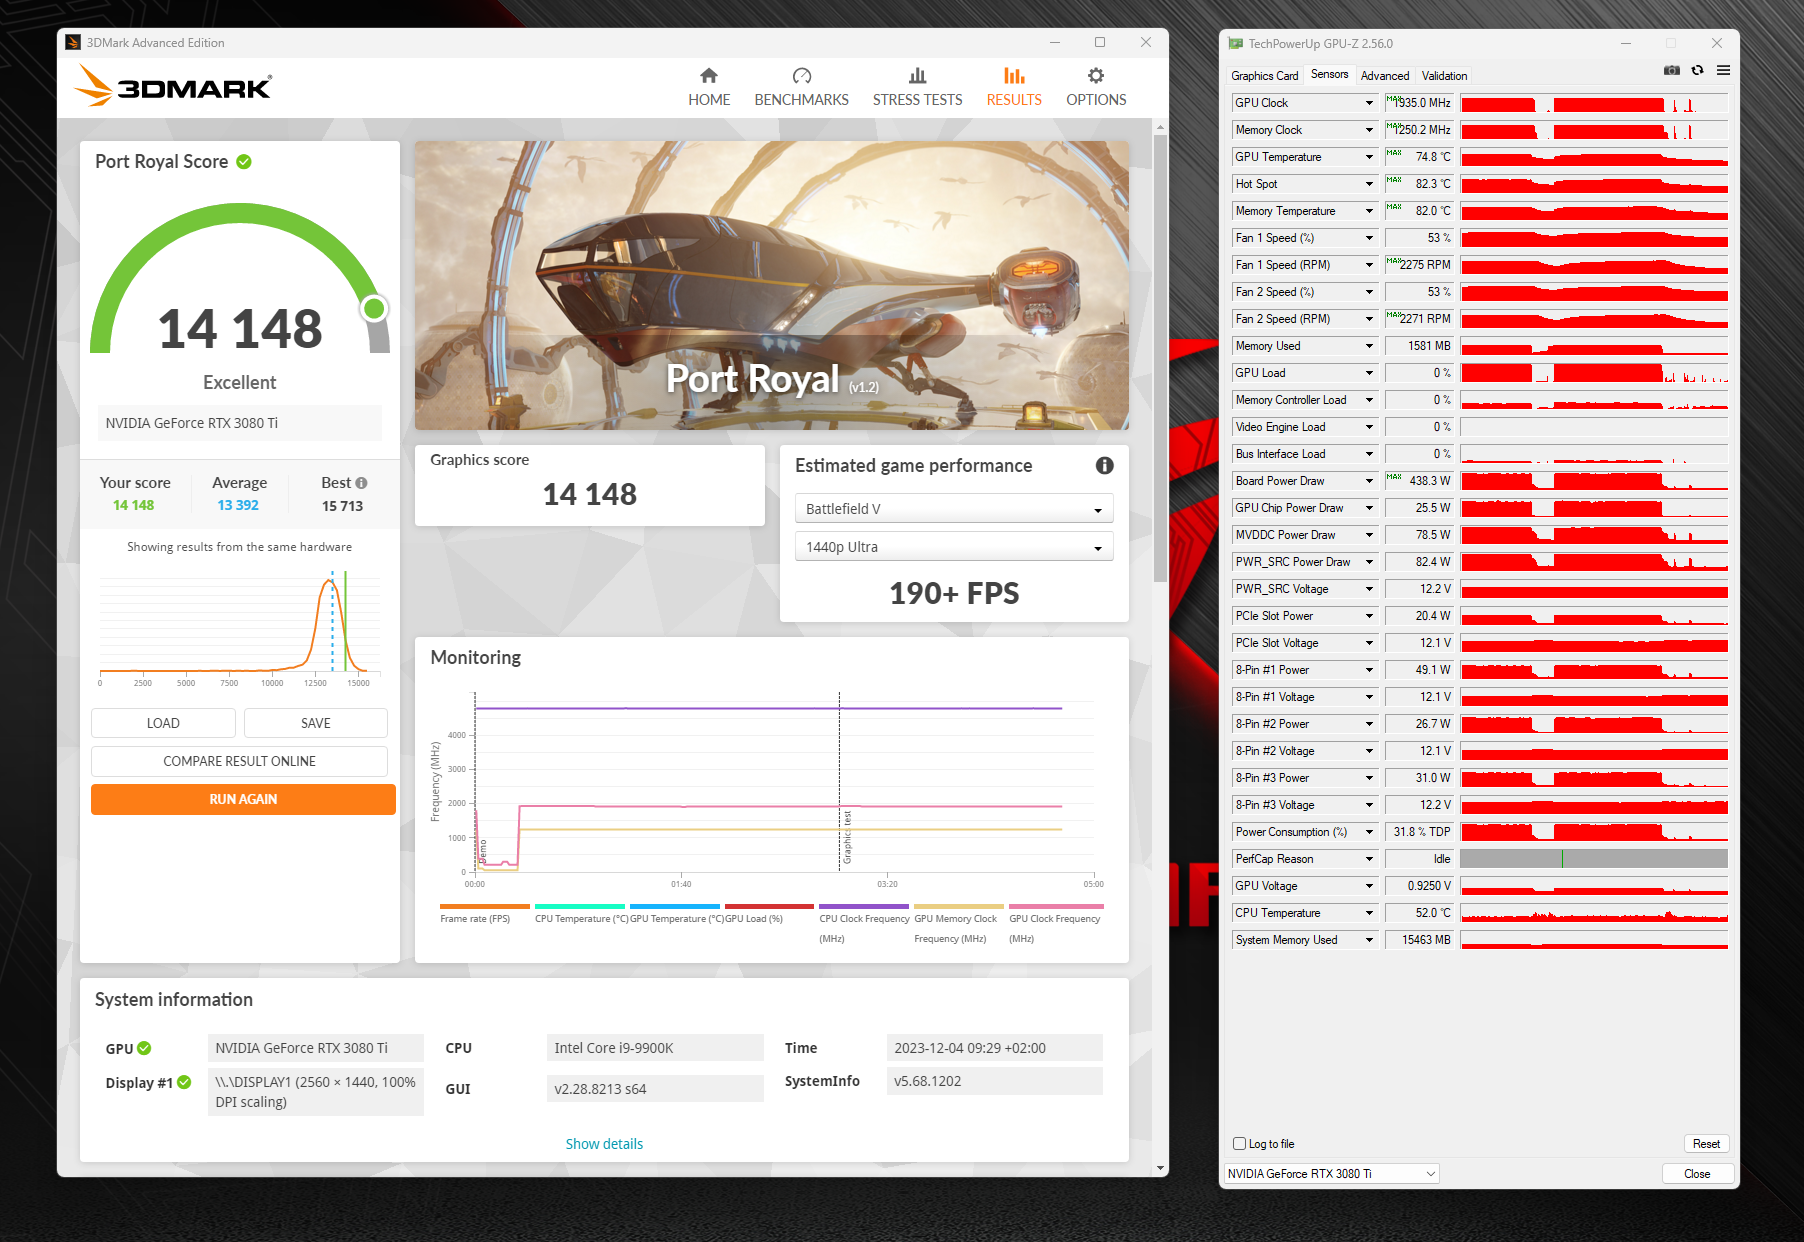
Task: Open the Advanced tab in GPU-Z
Action: 1385,76
